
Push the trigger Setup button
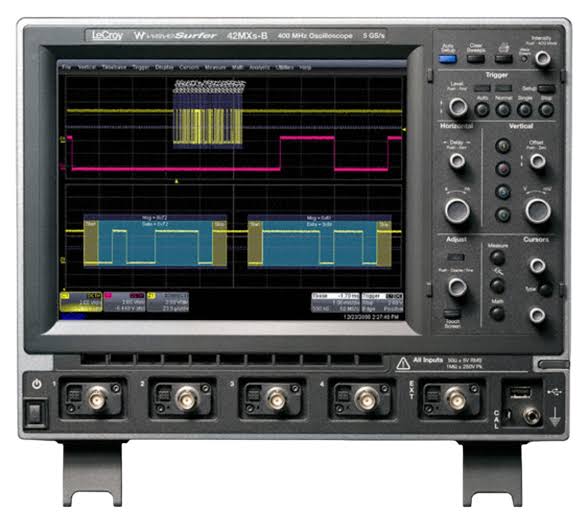546,89
